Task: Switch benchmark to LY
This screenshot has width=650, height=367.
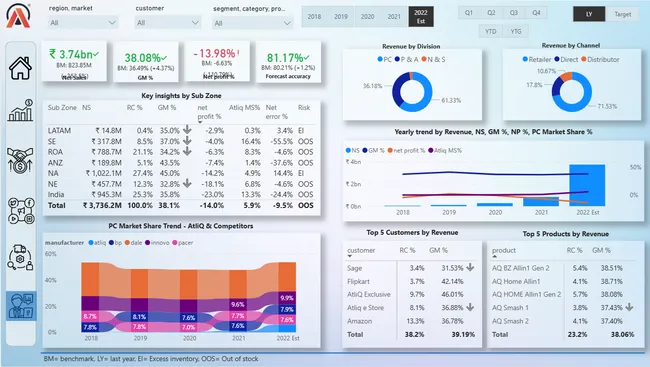Action: pyautogui.click(x=589, y=14)
